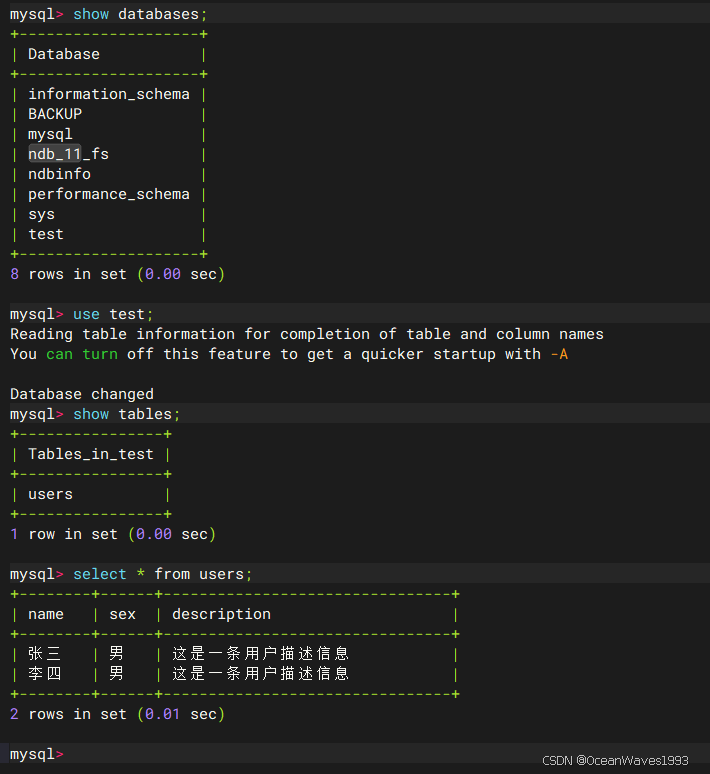The height and width of the screenshot is (774, 710).
Task: Click the empty mysql> prompt at bottom
Action: 37,754
